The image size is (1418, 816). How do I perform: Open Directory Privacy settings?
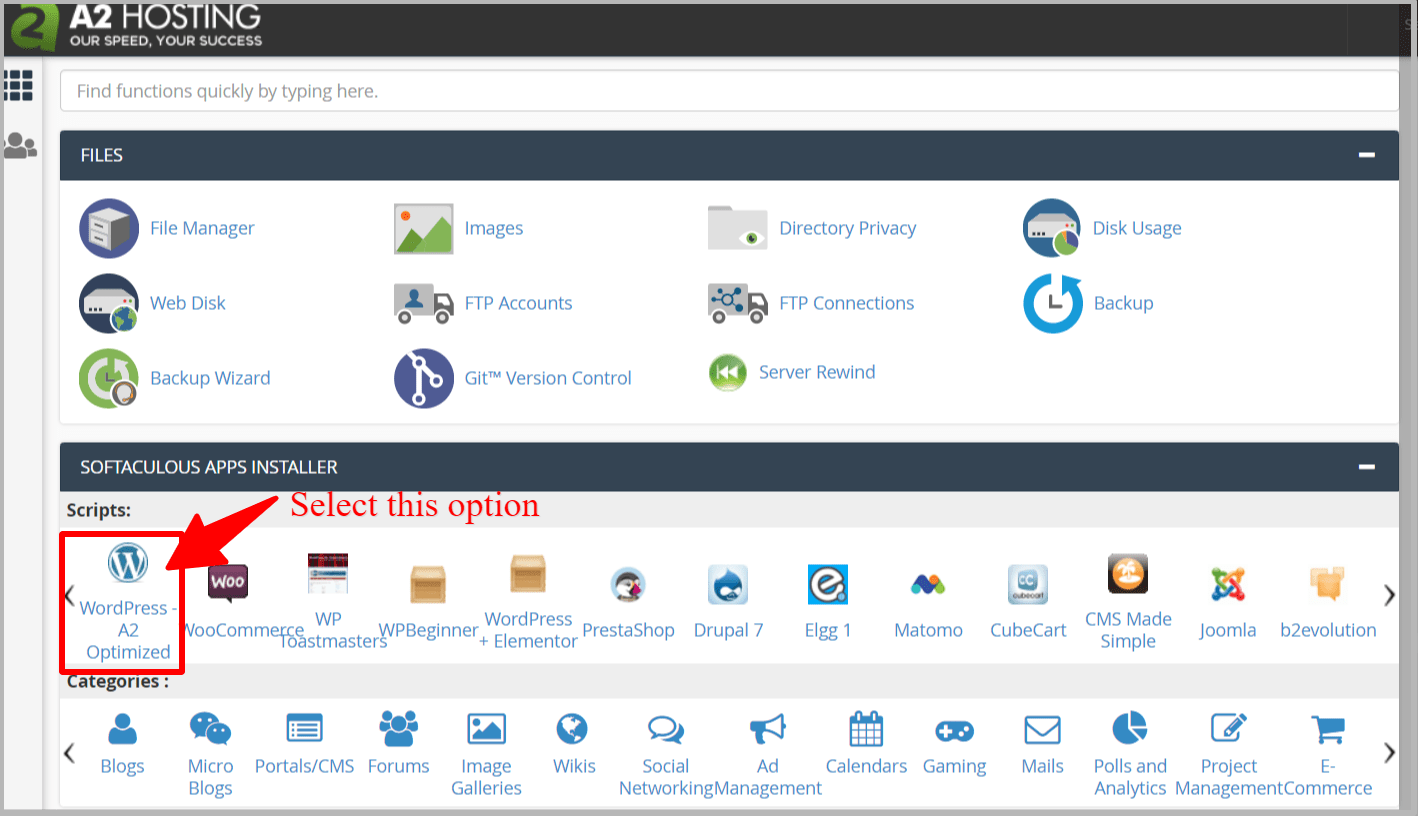point(847,227)
